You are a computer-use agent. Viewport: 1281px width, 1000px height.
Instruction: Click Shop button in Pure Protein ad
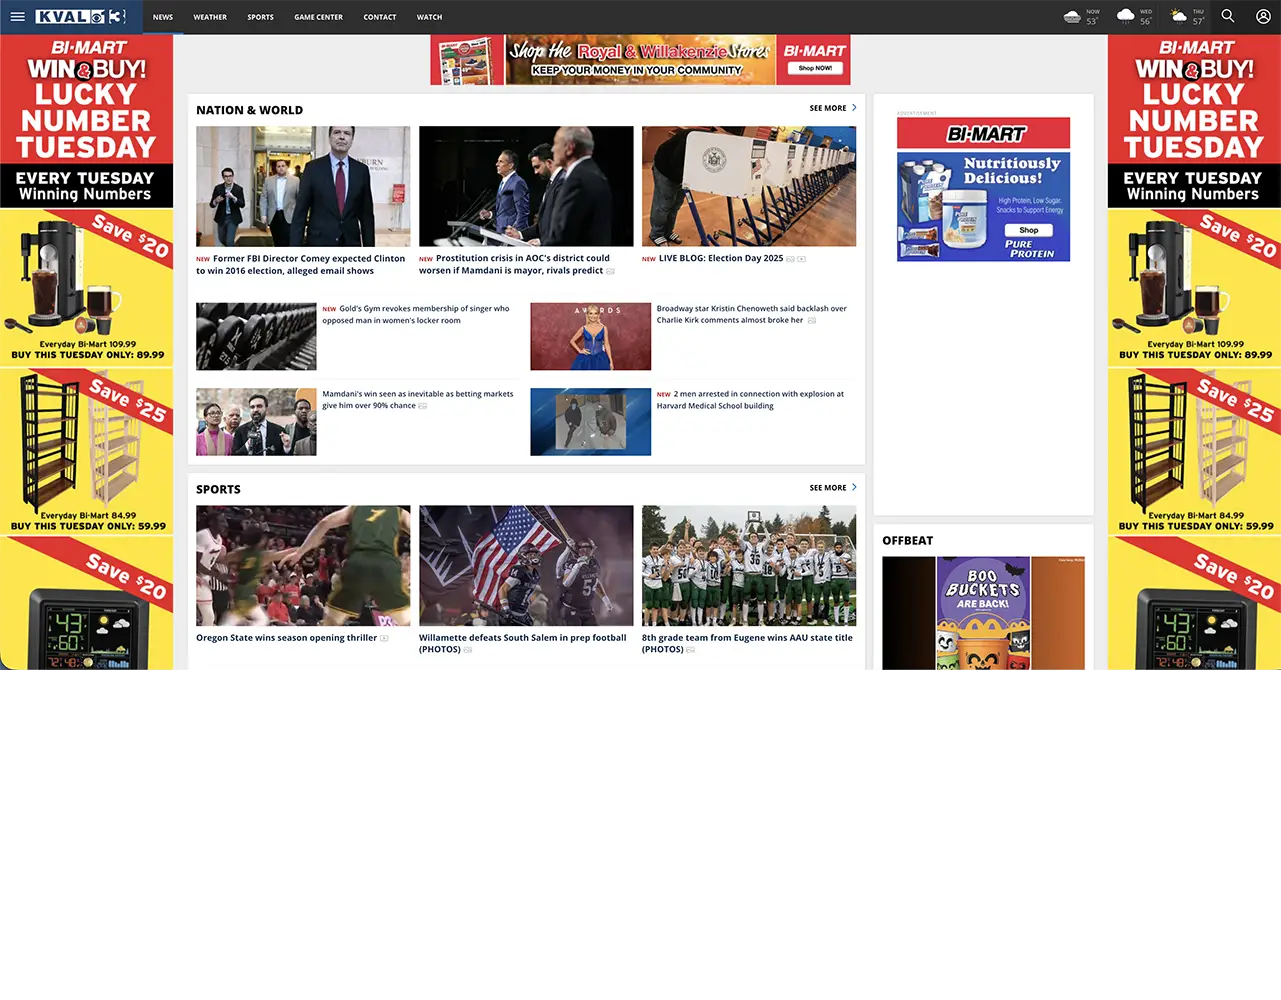click(1029, 230)
